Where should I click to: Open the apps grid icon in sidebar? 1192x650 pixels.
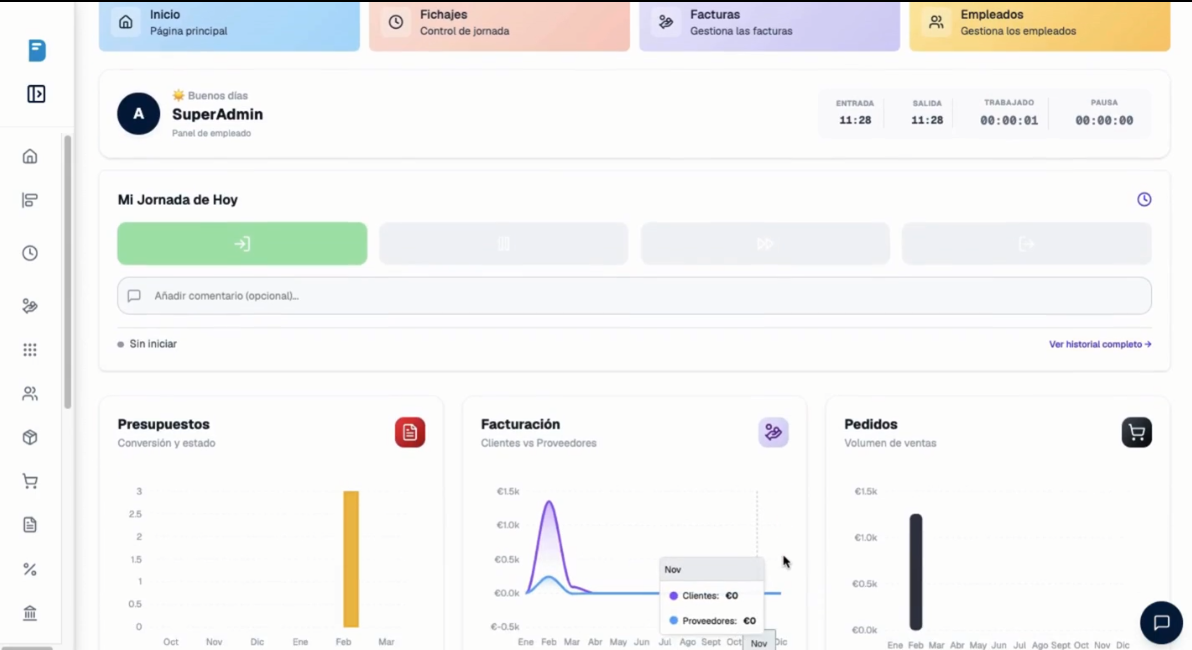[30, 350]
